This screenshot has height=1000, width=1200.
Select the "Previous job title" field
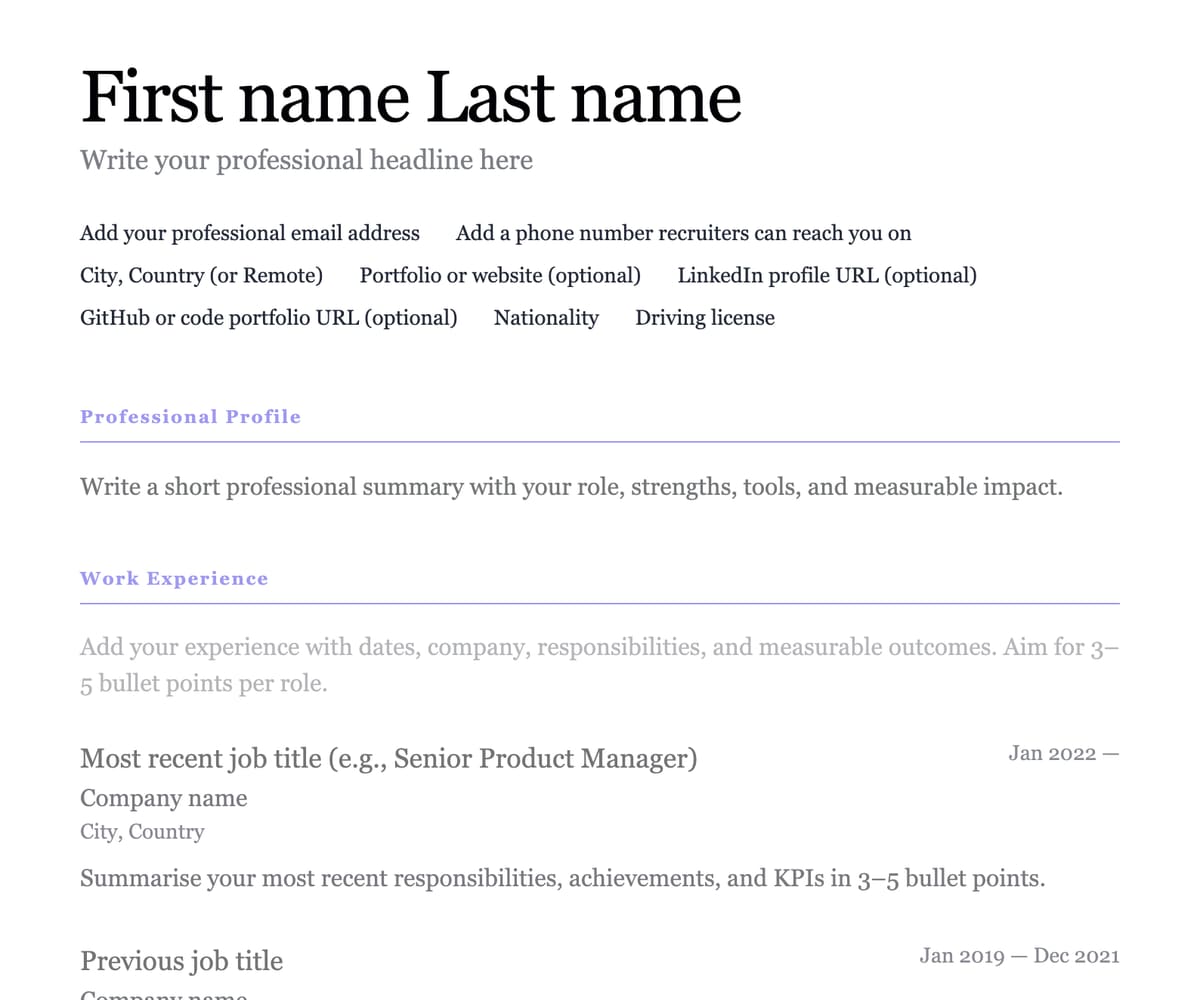click(181, 961)
